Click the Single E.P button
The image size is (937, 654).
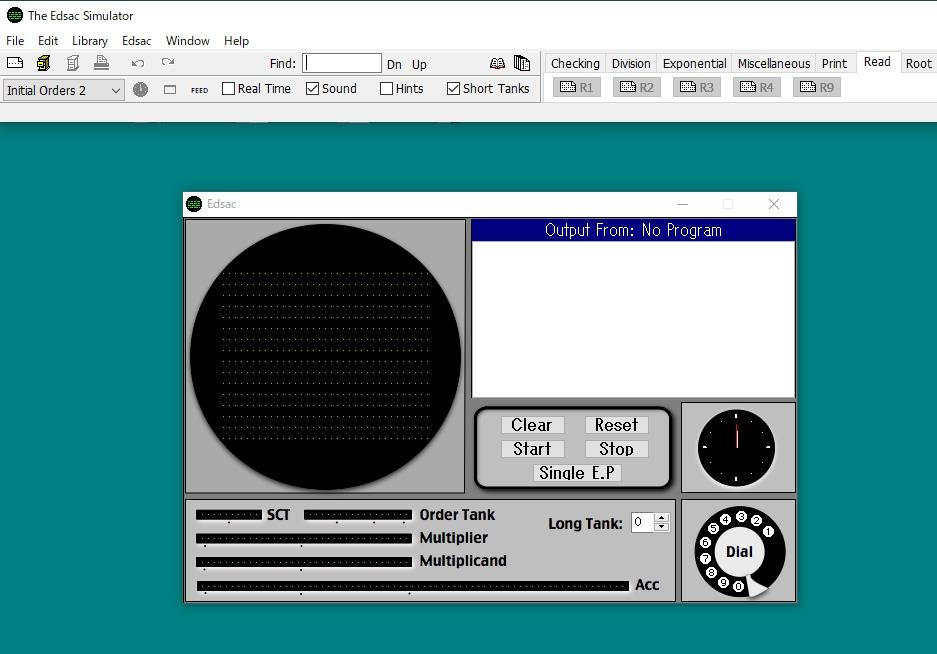click(x=577, y=473)
